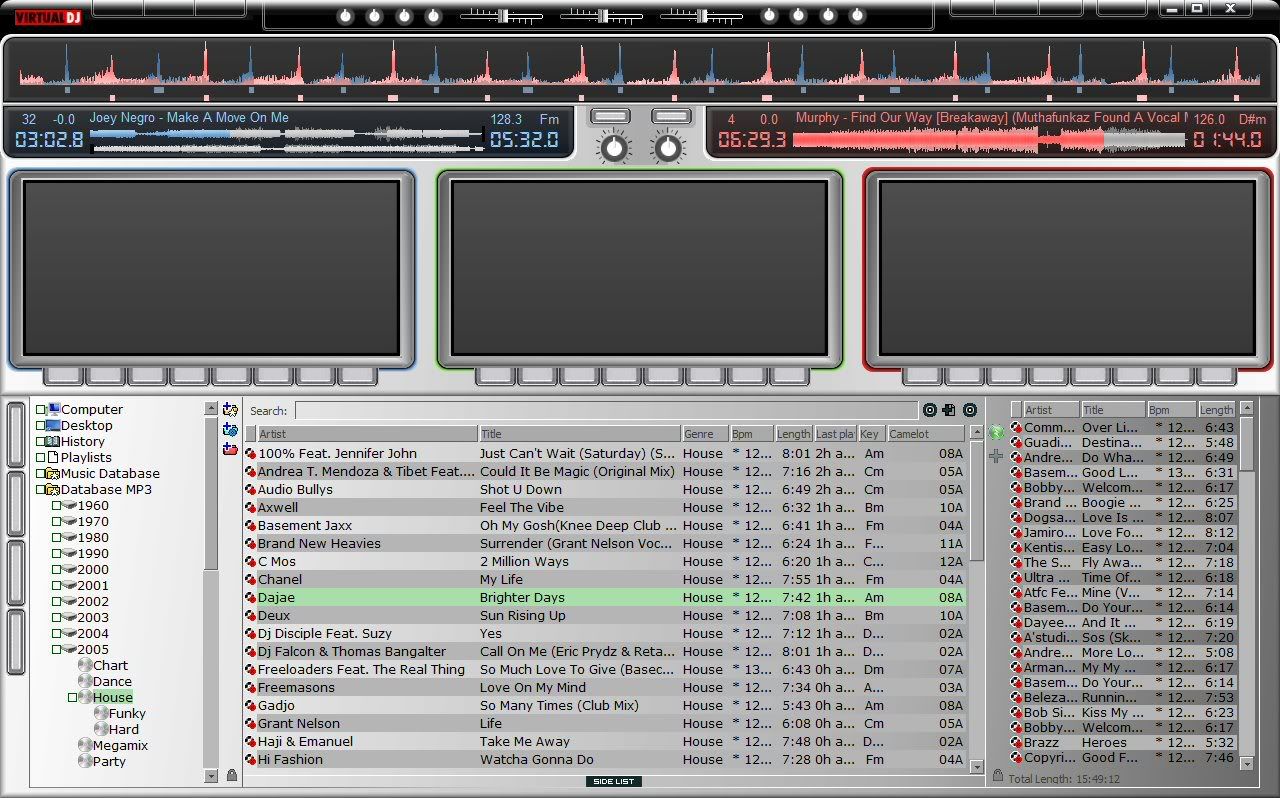
Task: Select the Dance folder
Action: pos(112,681)
